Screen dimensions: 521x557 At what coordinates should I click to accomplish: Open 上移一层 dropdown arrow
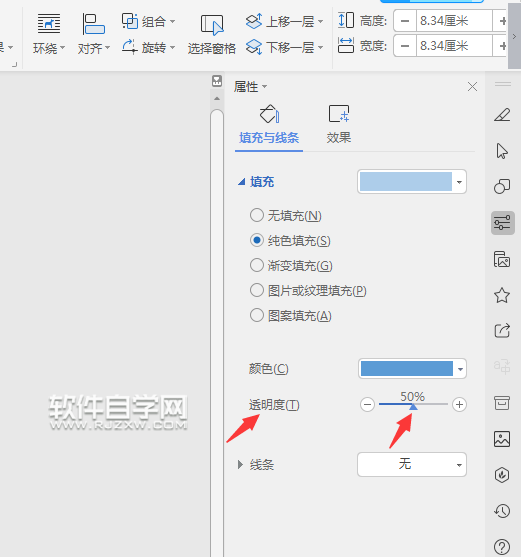point(321,22)
